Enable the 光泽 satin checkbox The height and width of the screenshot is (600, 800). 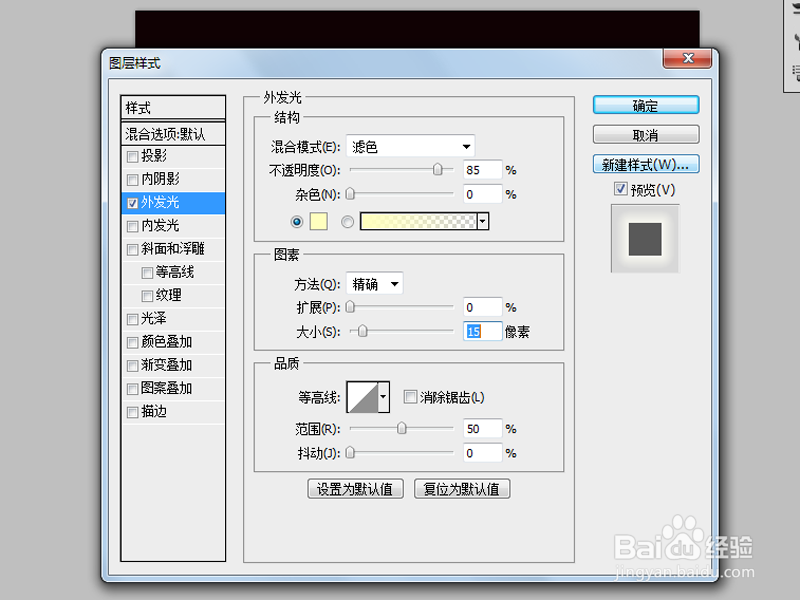133,319
